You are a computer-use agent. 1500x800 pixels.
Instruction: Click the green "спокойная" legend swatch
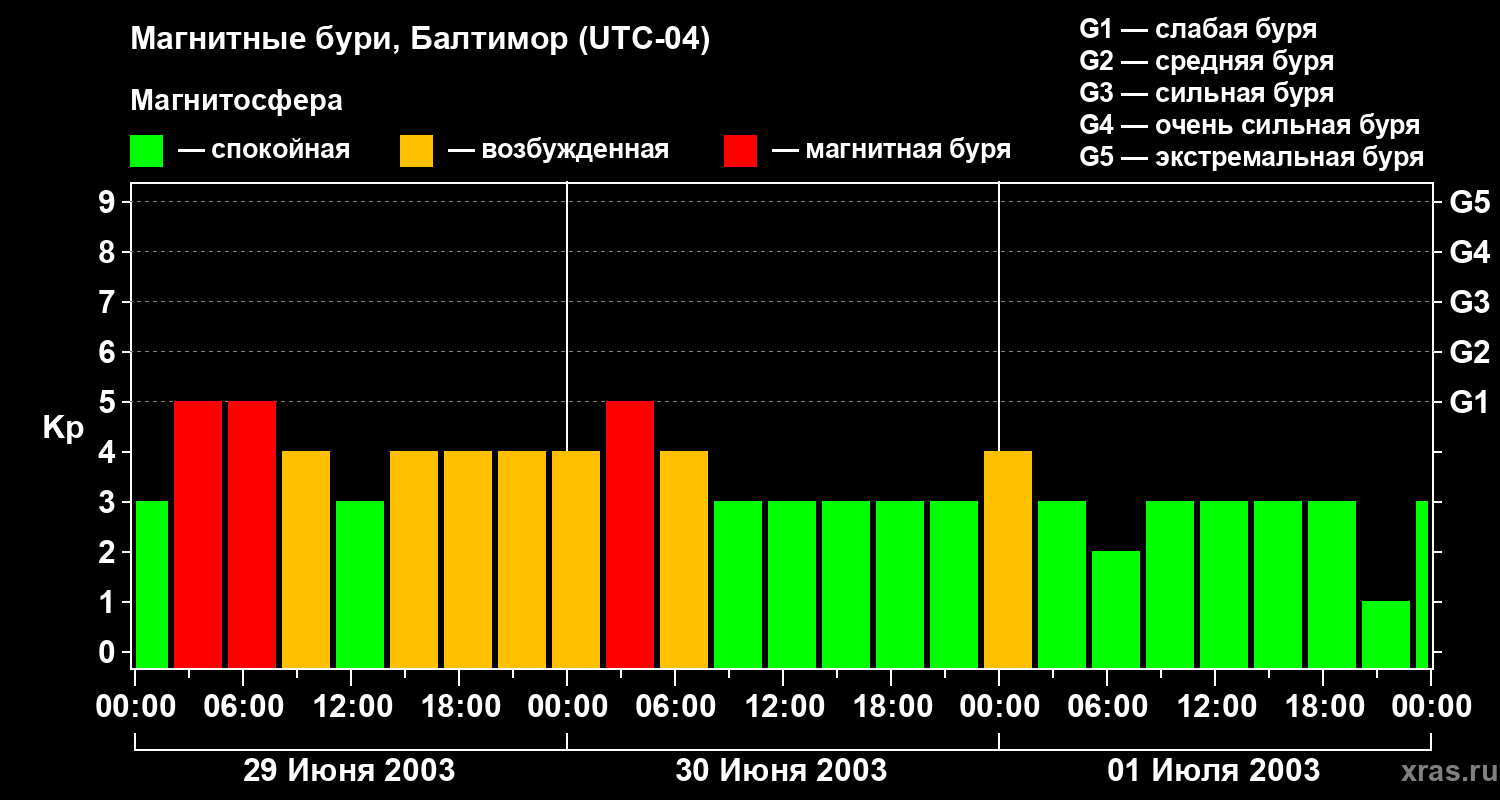coord(146,151)
